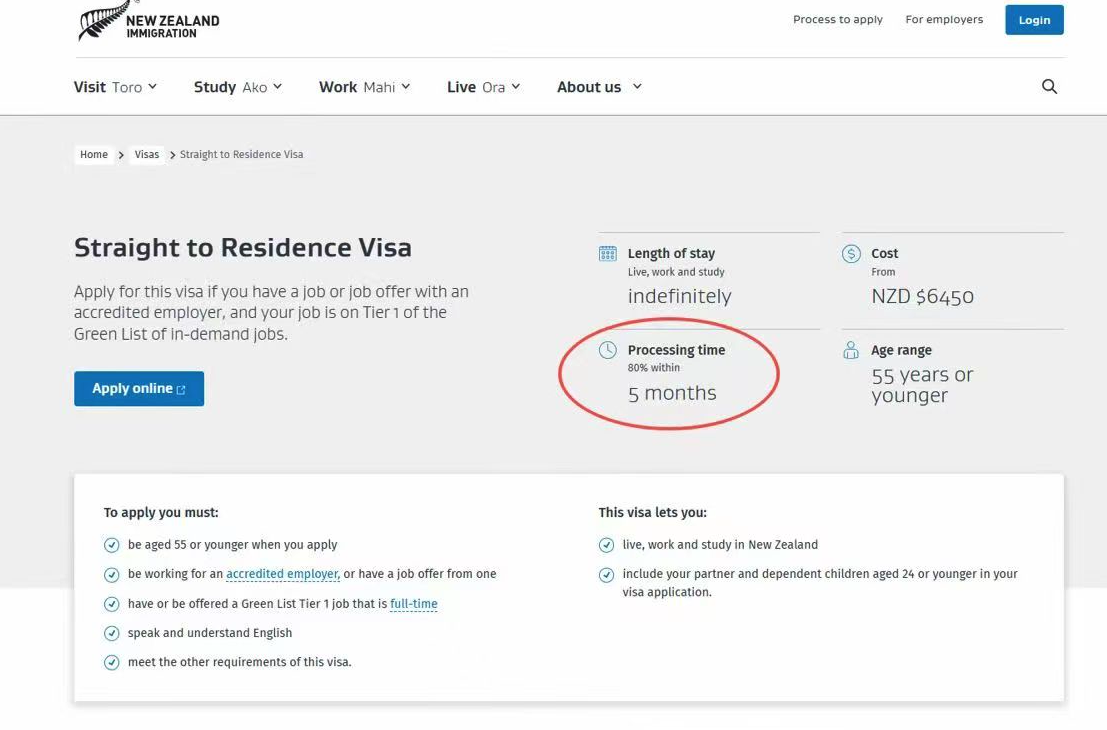Click the checkmark icon beside 'speak and understand English'

tap(112, 633)
